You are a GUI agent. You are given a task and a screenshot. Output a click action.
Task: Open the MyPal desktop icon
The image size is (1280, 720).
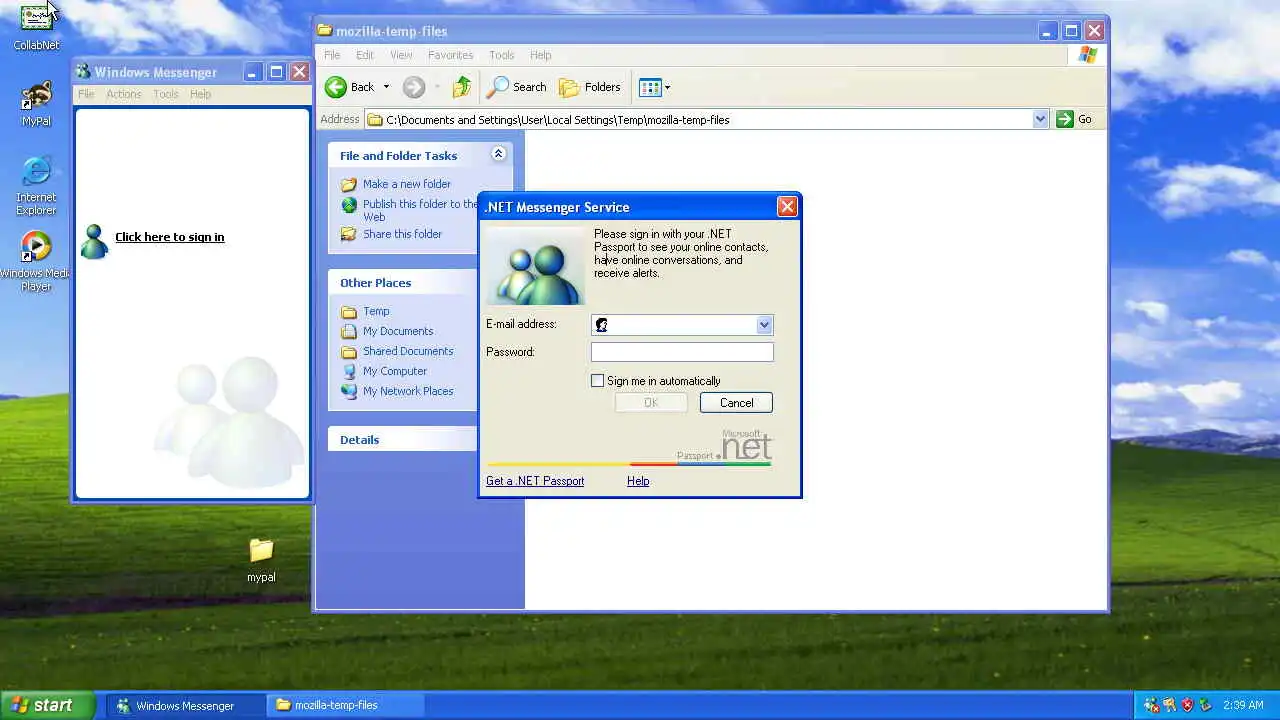(x=36, y=104)
